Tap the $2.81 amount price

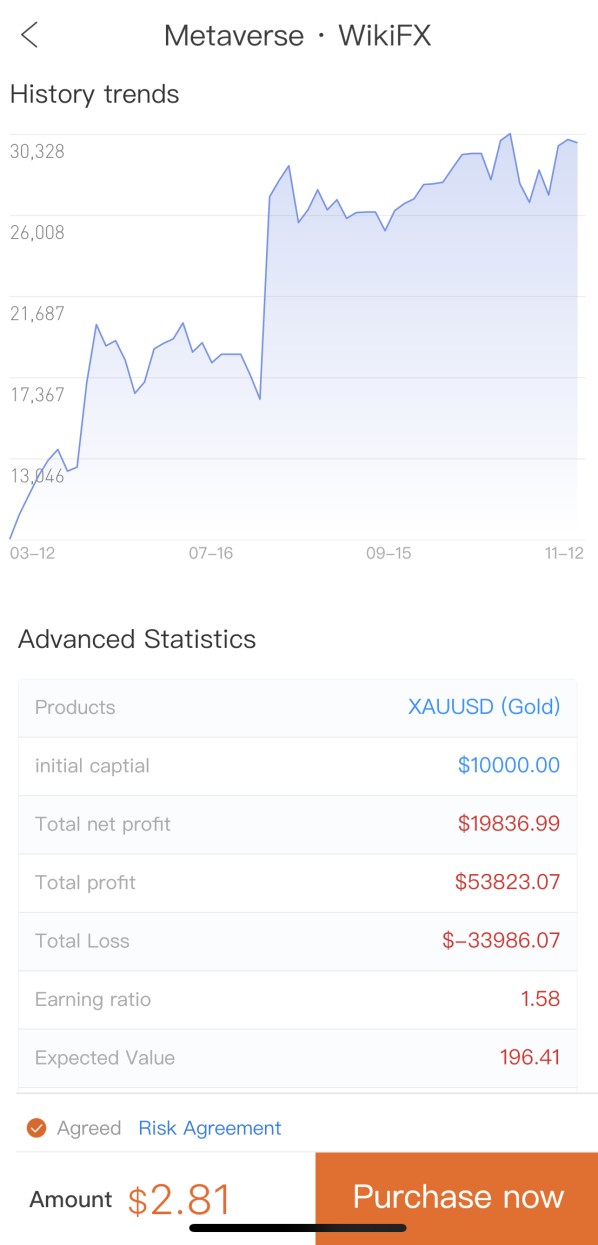click(x=180, y=1199)
